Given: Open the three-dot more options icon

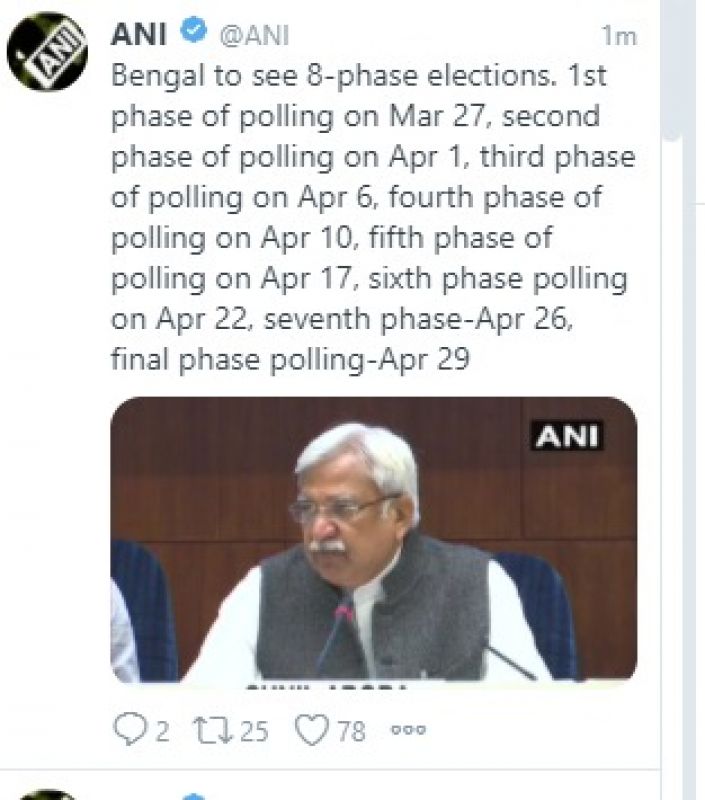Looking at the screenshot, I should coord(408,731).
